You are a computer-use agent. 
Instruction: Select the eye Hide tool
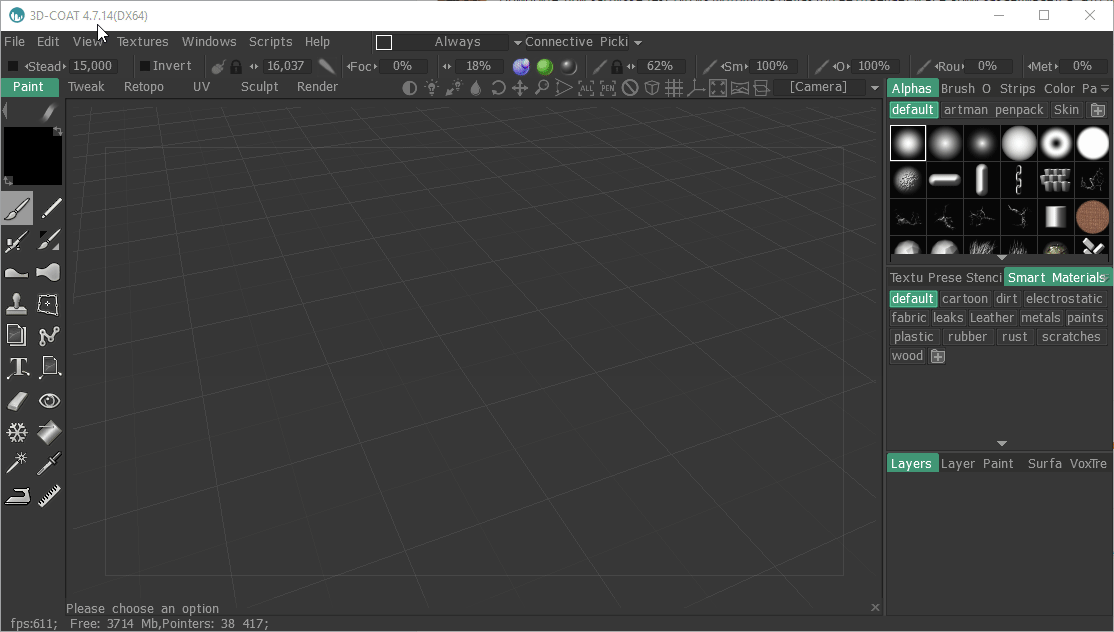click(x=49, y=401)
